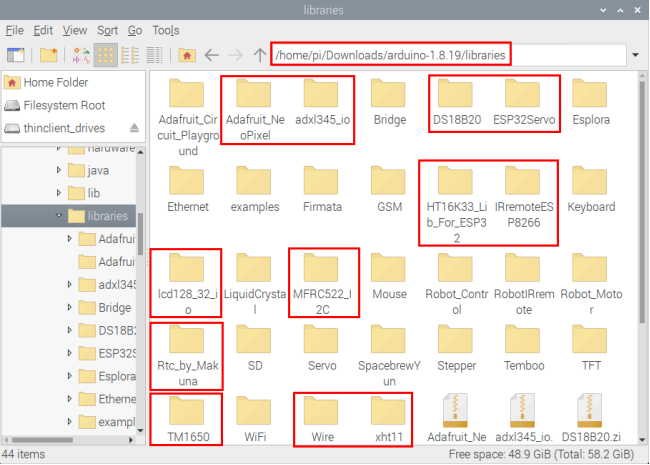
Task: Expand the DS18B tree node
Action: tap(69, 330)
